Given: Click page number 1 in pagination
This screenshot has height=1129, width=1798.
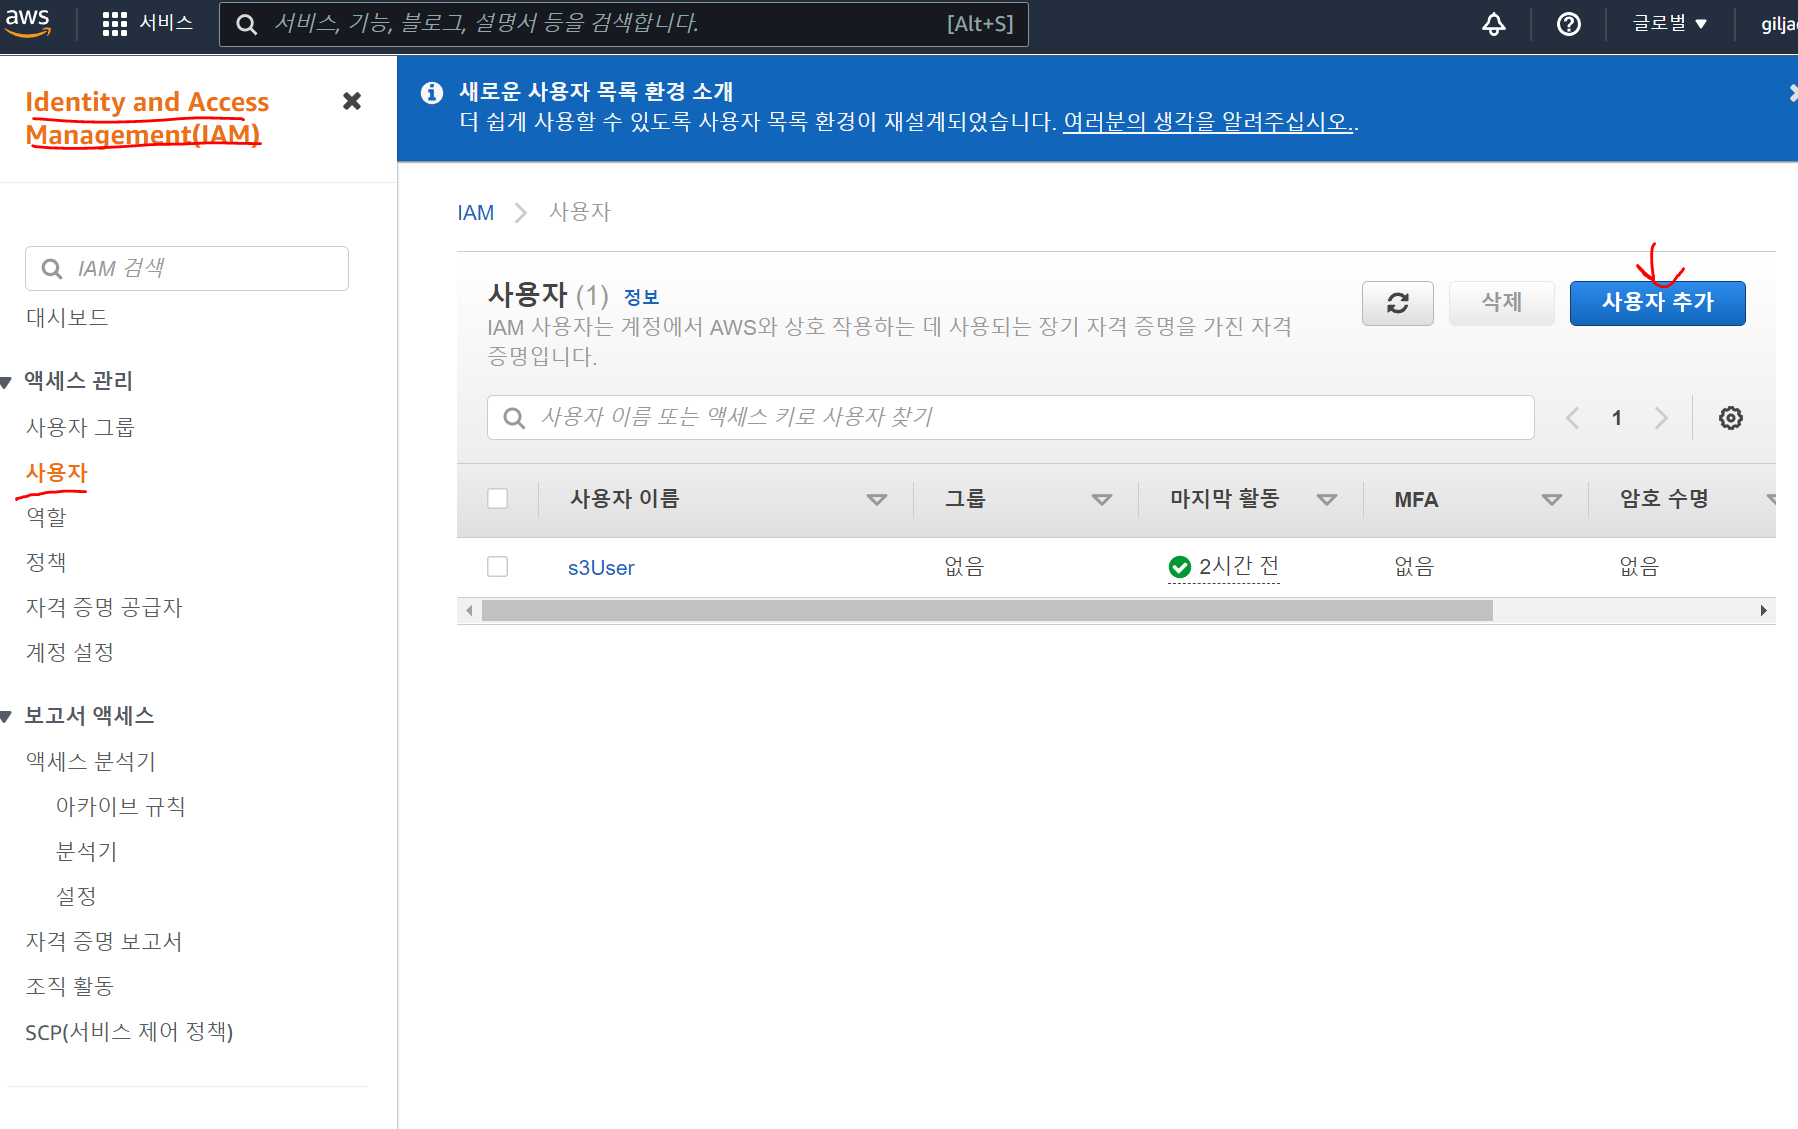Looking at the screenshot, I should pyautogui.click(x=1616, y=418).
